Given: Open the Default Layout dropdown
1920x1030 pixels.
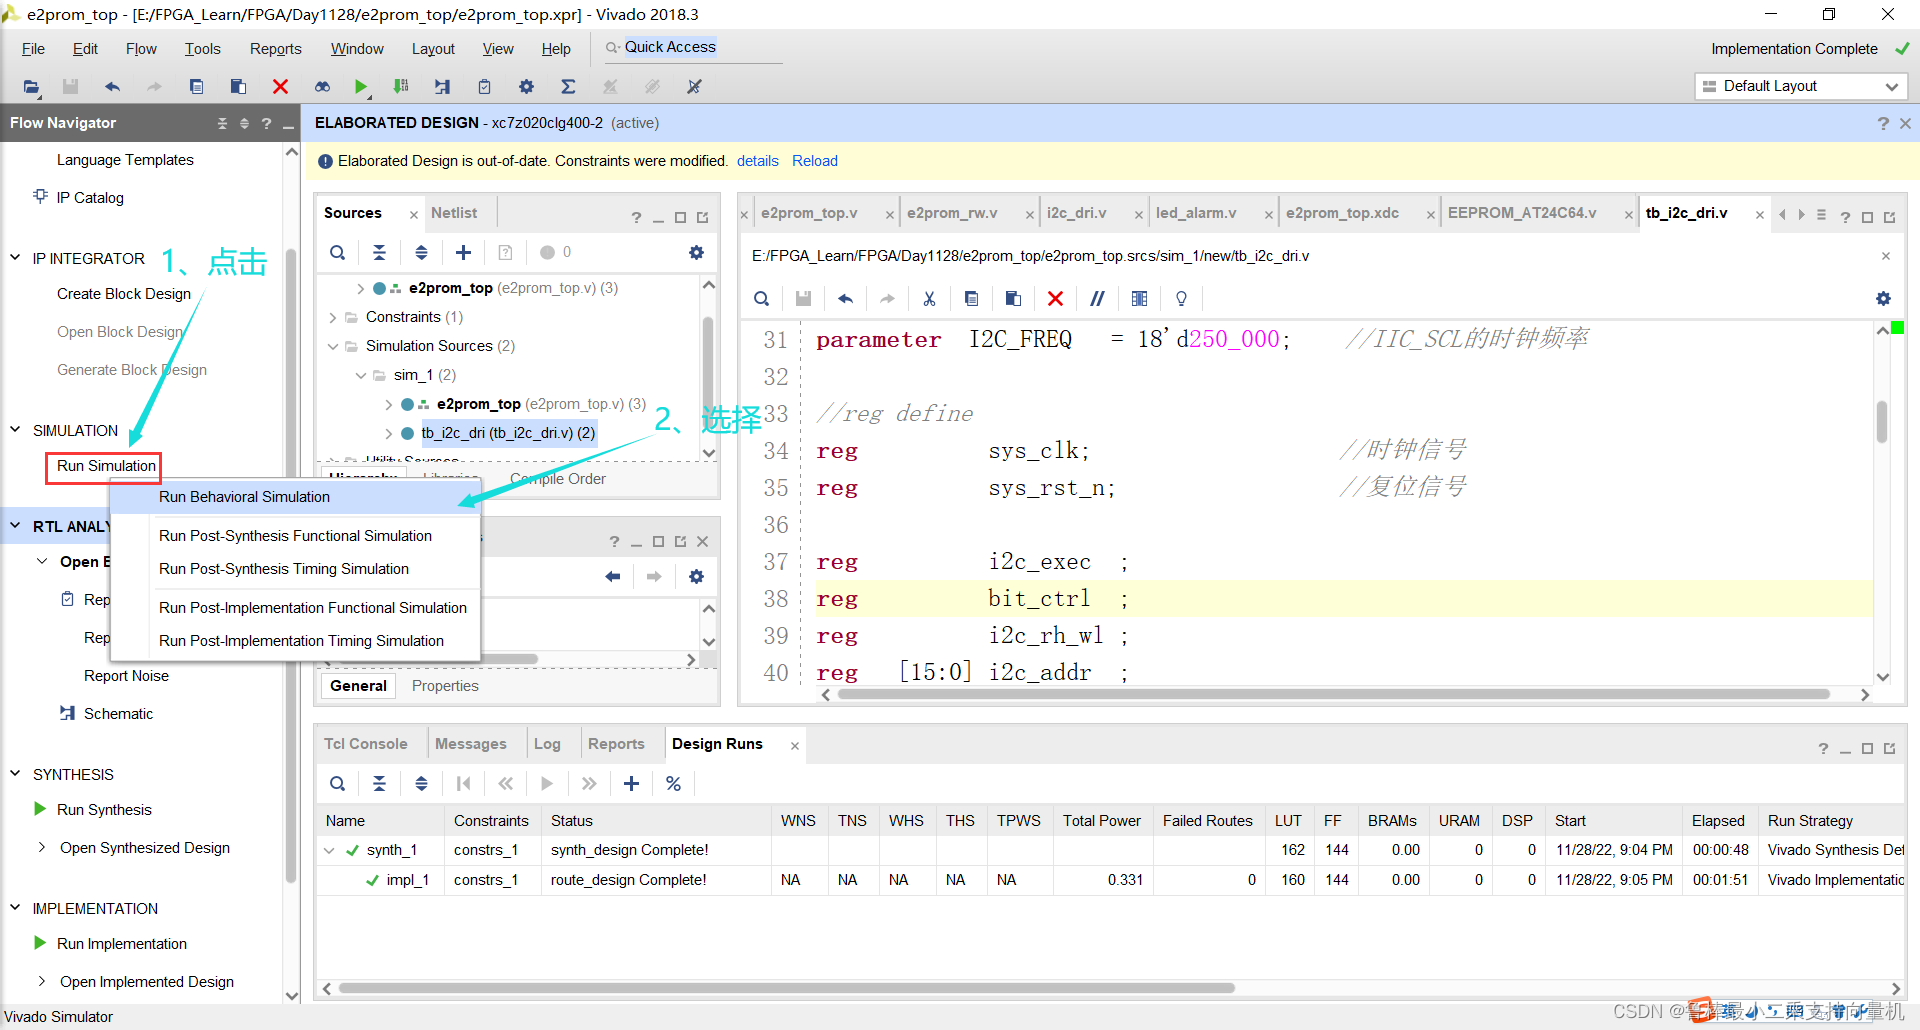Looking at the screenshot, I should click(1801, 86).
